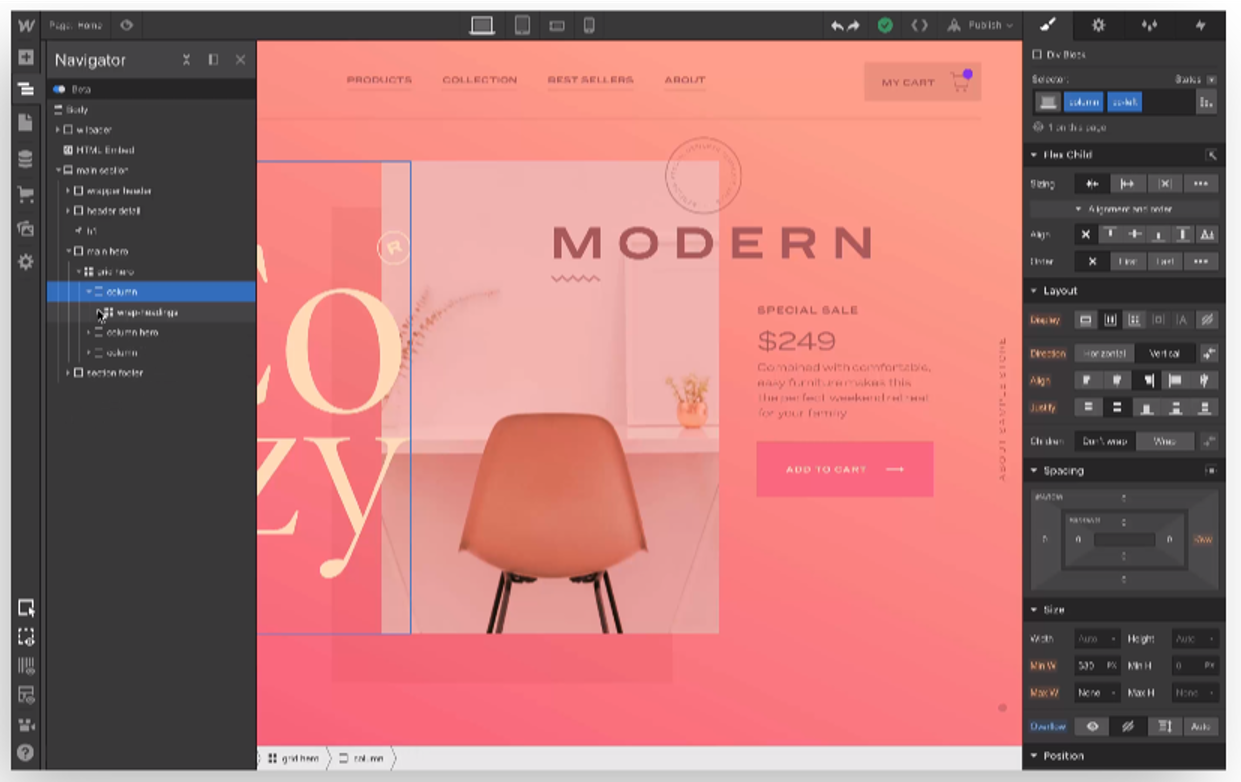Click the first 'column' selector class tag
The height and width of the screenshot is (782, 1241).
1083,102
